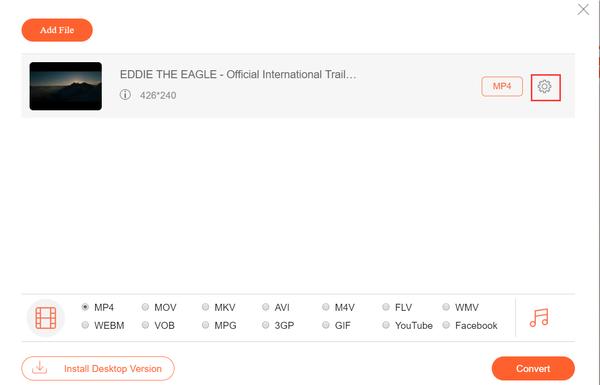The height and width of the screenshot is (385, 600).
Task: Pick the YouTube output preset
Action: coord(386,325)
